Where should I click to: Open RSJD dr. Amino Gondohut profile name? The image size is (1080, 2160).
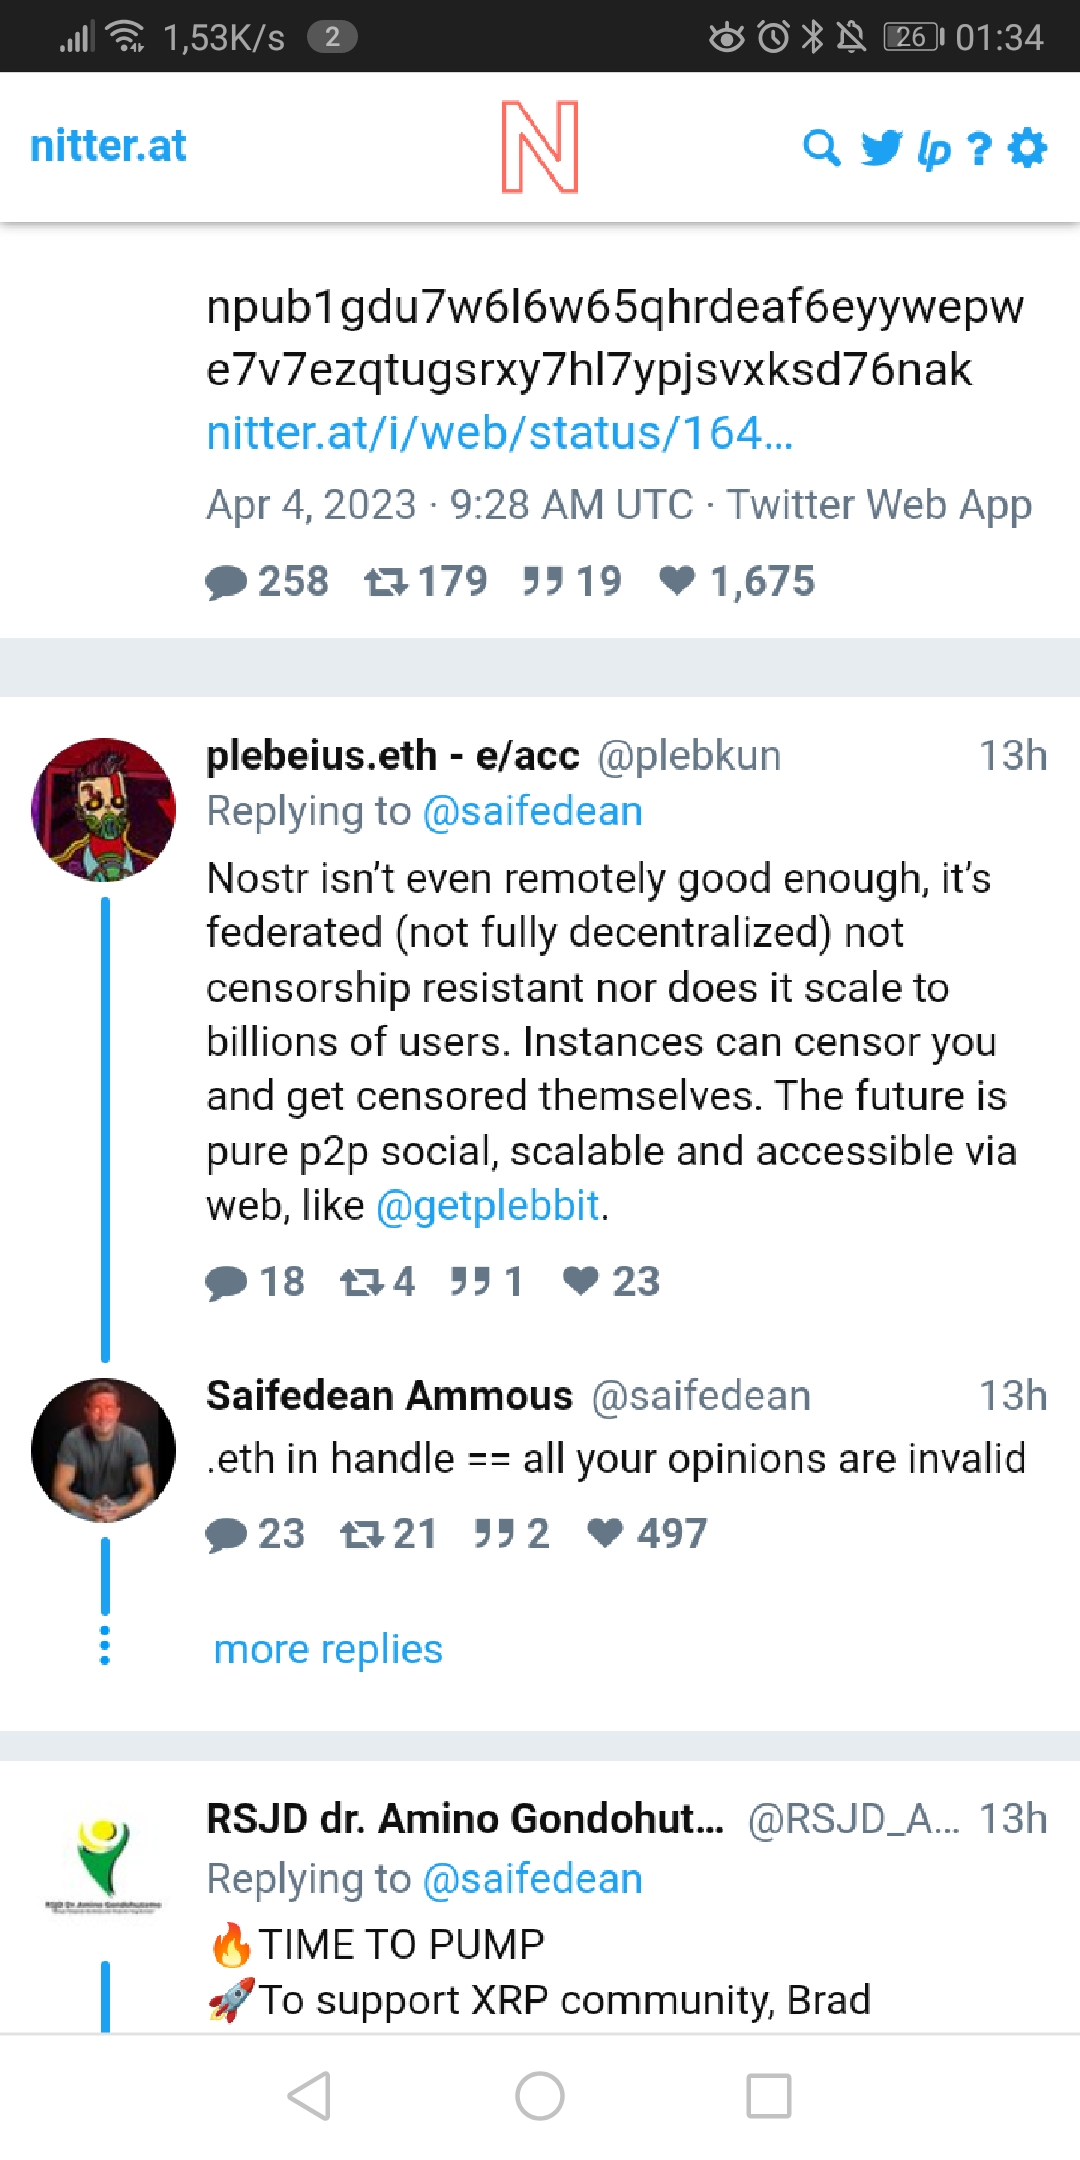coord(465,1819)
